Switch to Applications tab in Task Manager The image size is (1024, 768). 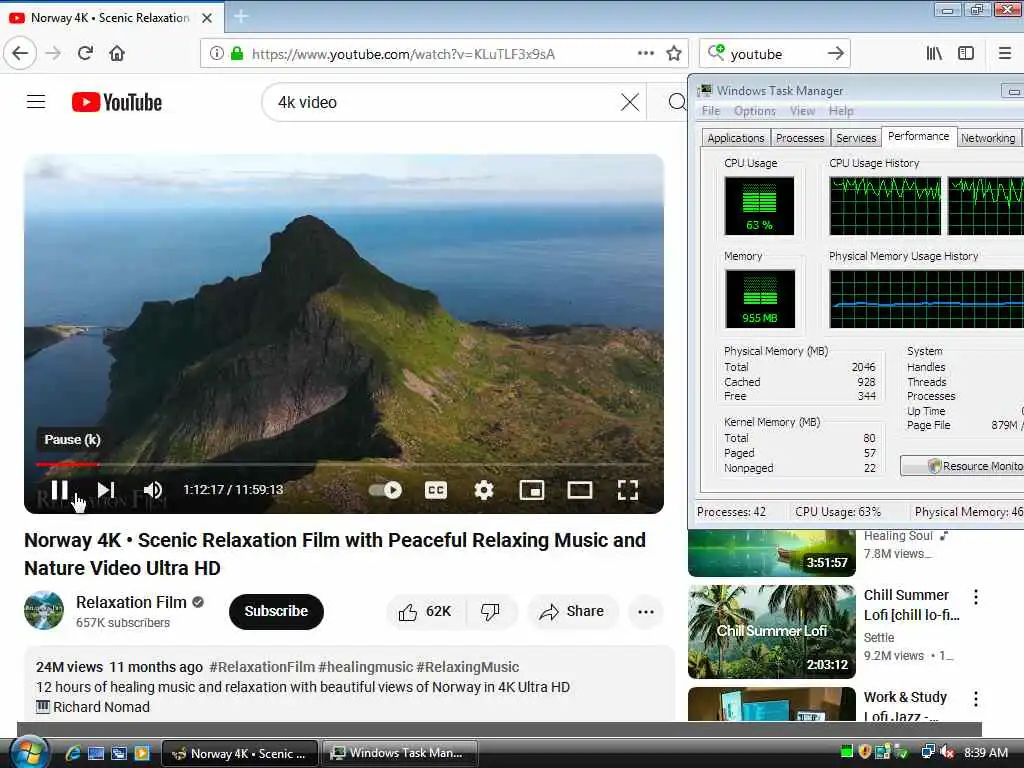click(735, 138)
